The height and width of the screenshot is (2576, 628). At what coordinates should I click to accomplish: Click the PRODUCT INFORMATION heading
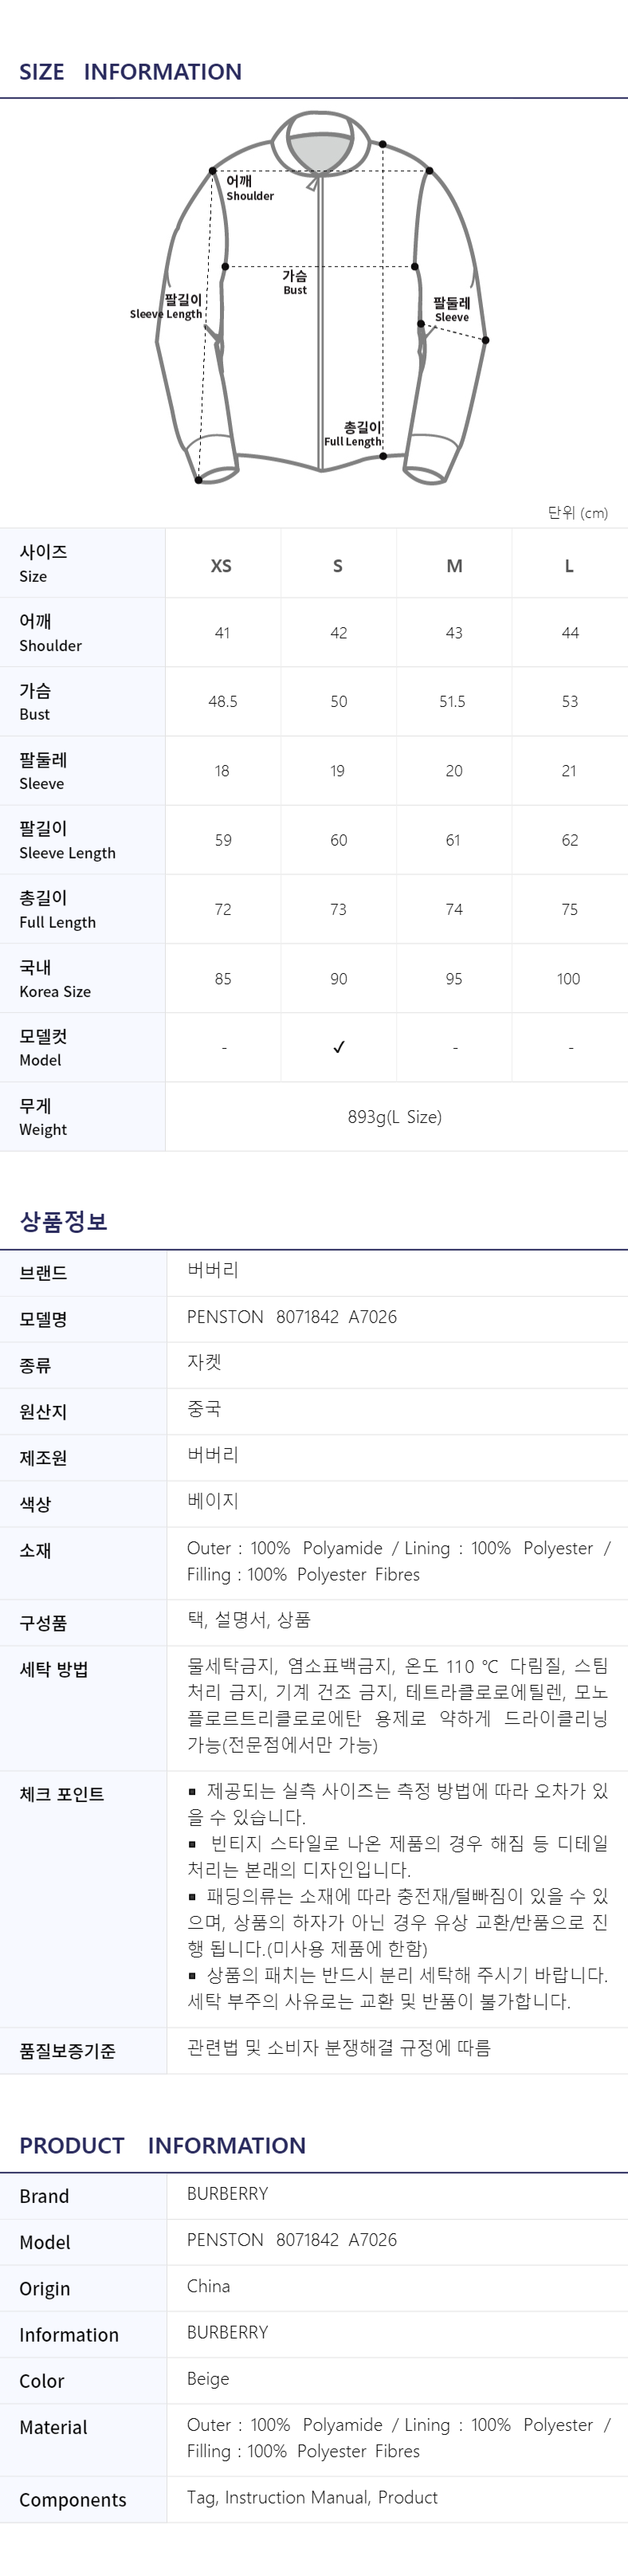[162, 2145]
